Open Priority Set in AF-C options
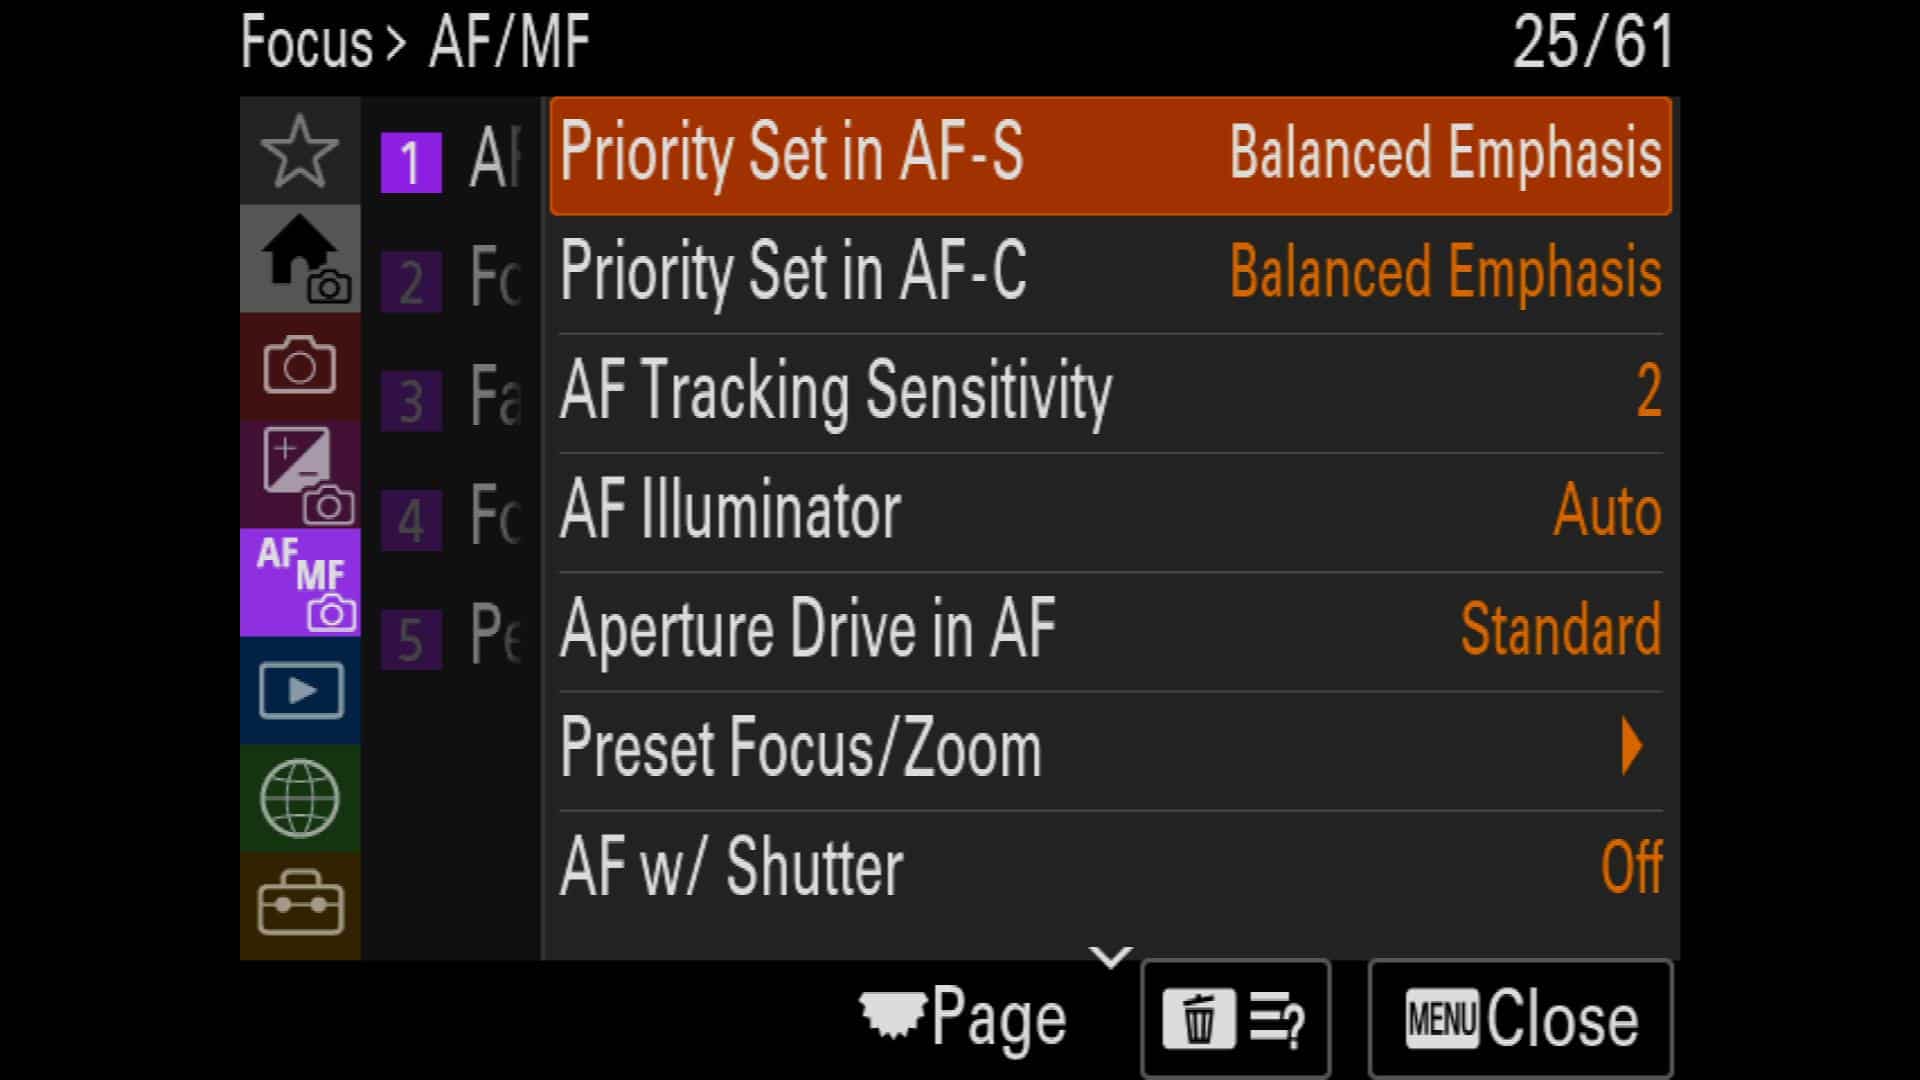Viewport: 1920px width, 1080px height. tap(1111, 273)
